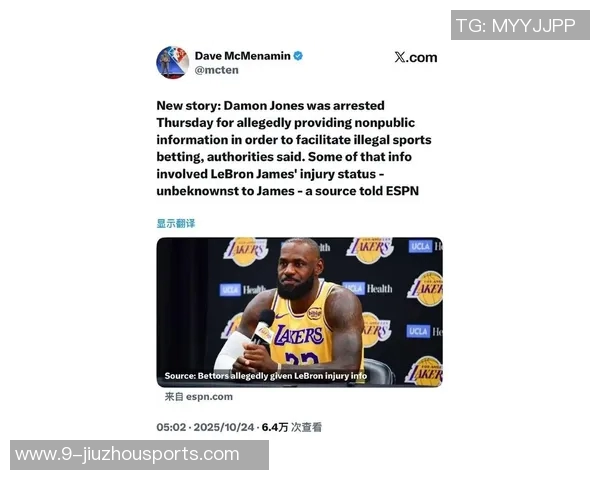Click the X logo beside .com
Screen dimensions: 600x480
tap(400, 57)
